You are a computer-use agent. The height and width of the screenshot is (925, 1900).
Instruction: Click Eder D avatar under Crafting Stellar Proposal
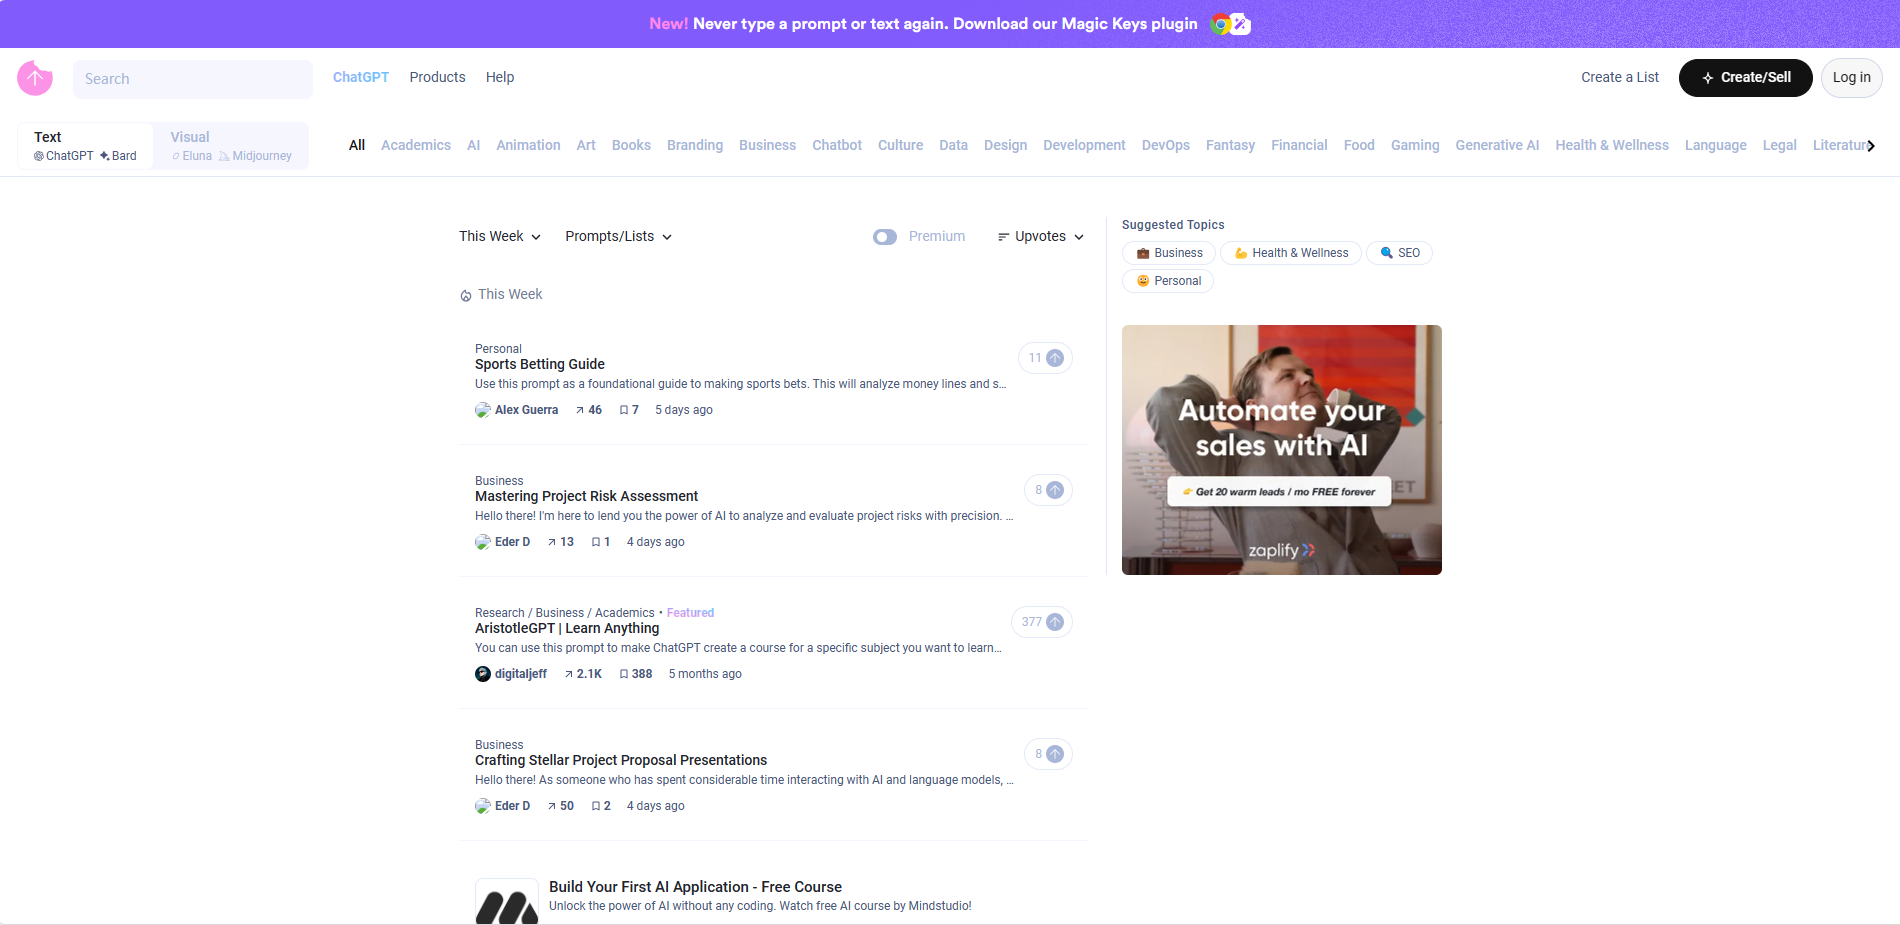coord(483,806)
